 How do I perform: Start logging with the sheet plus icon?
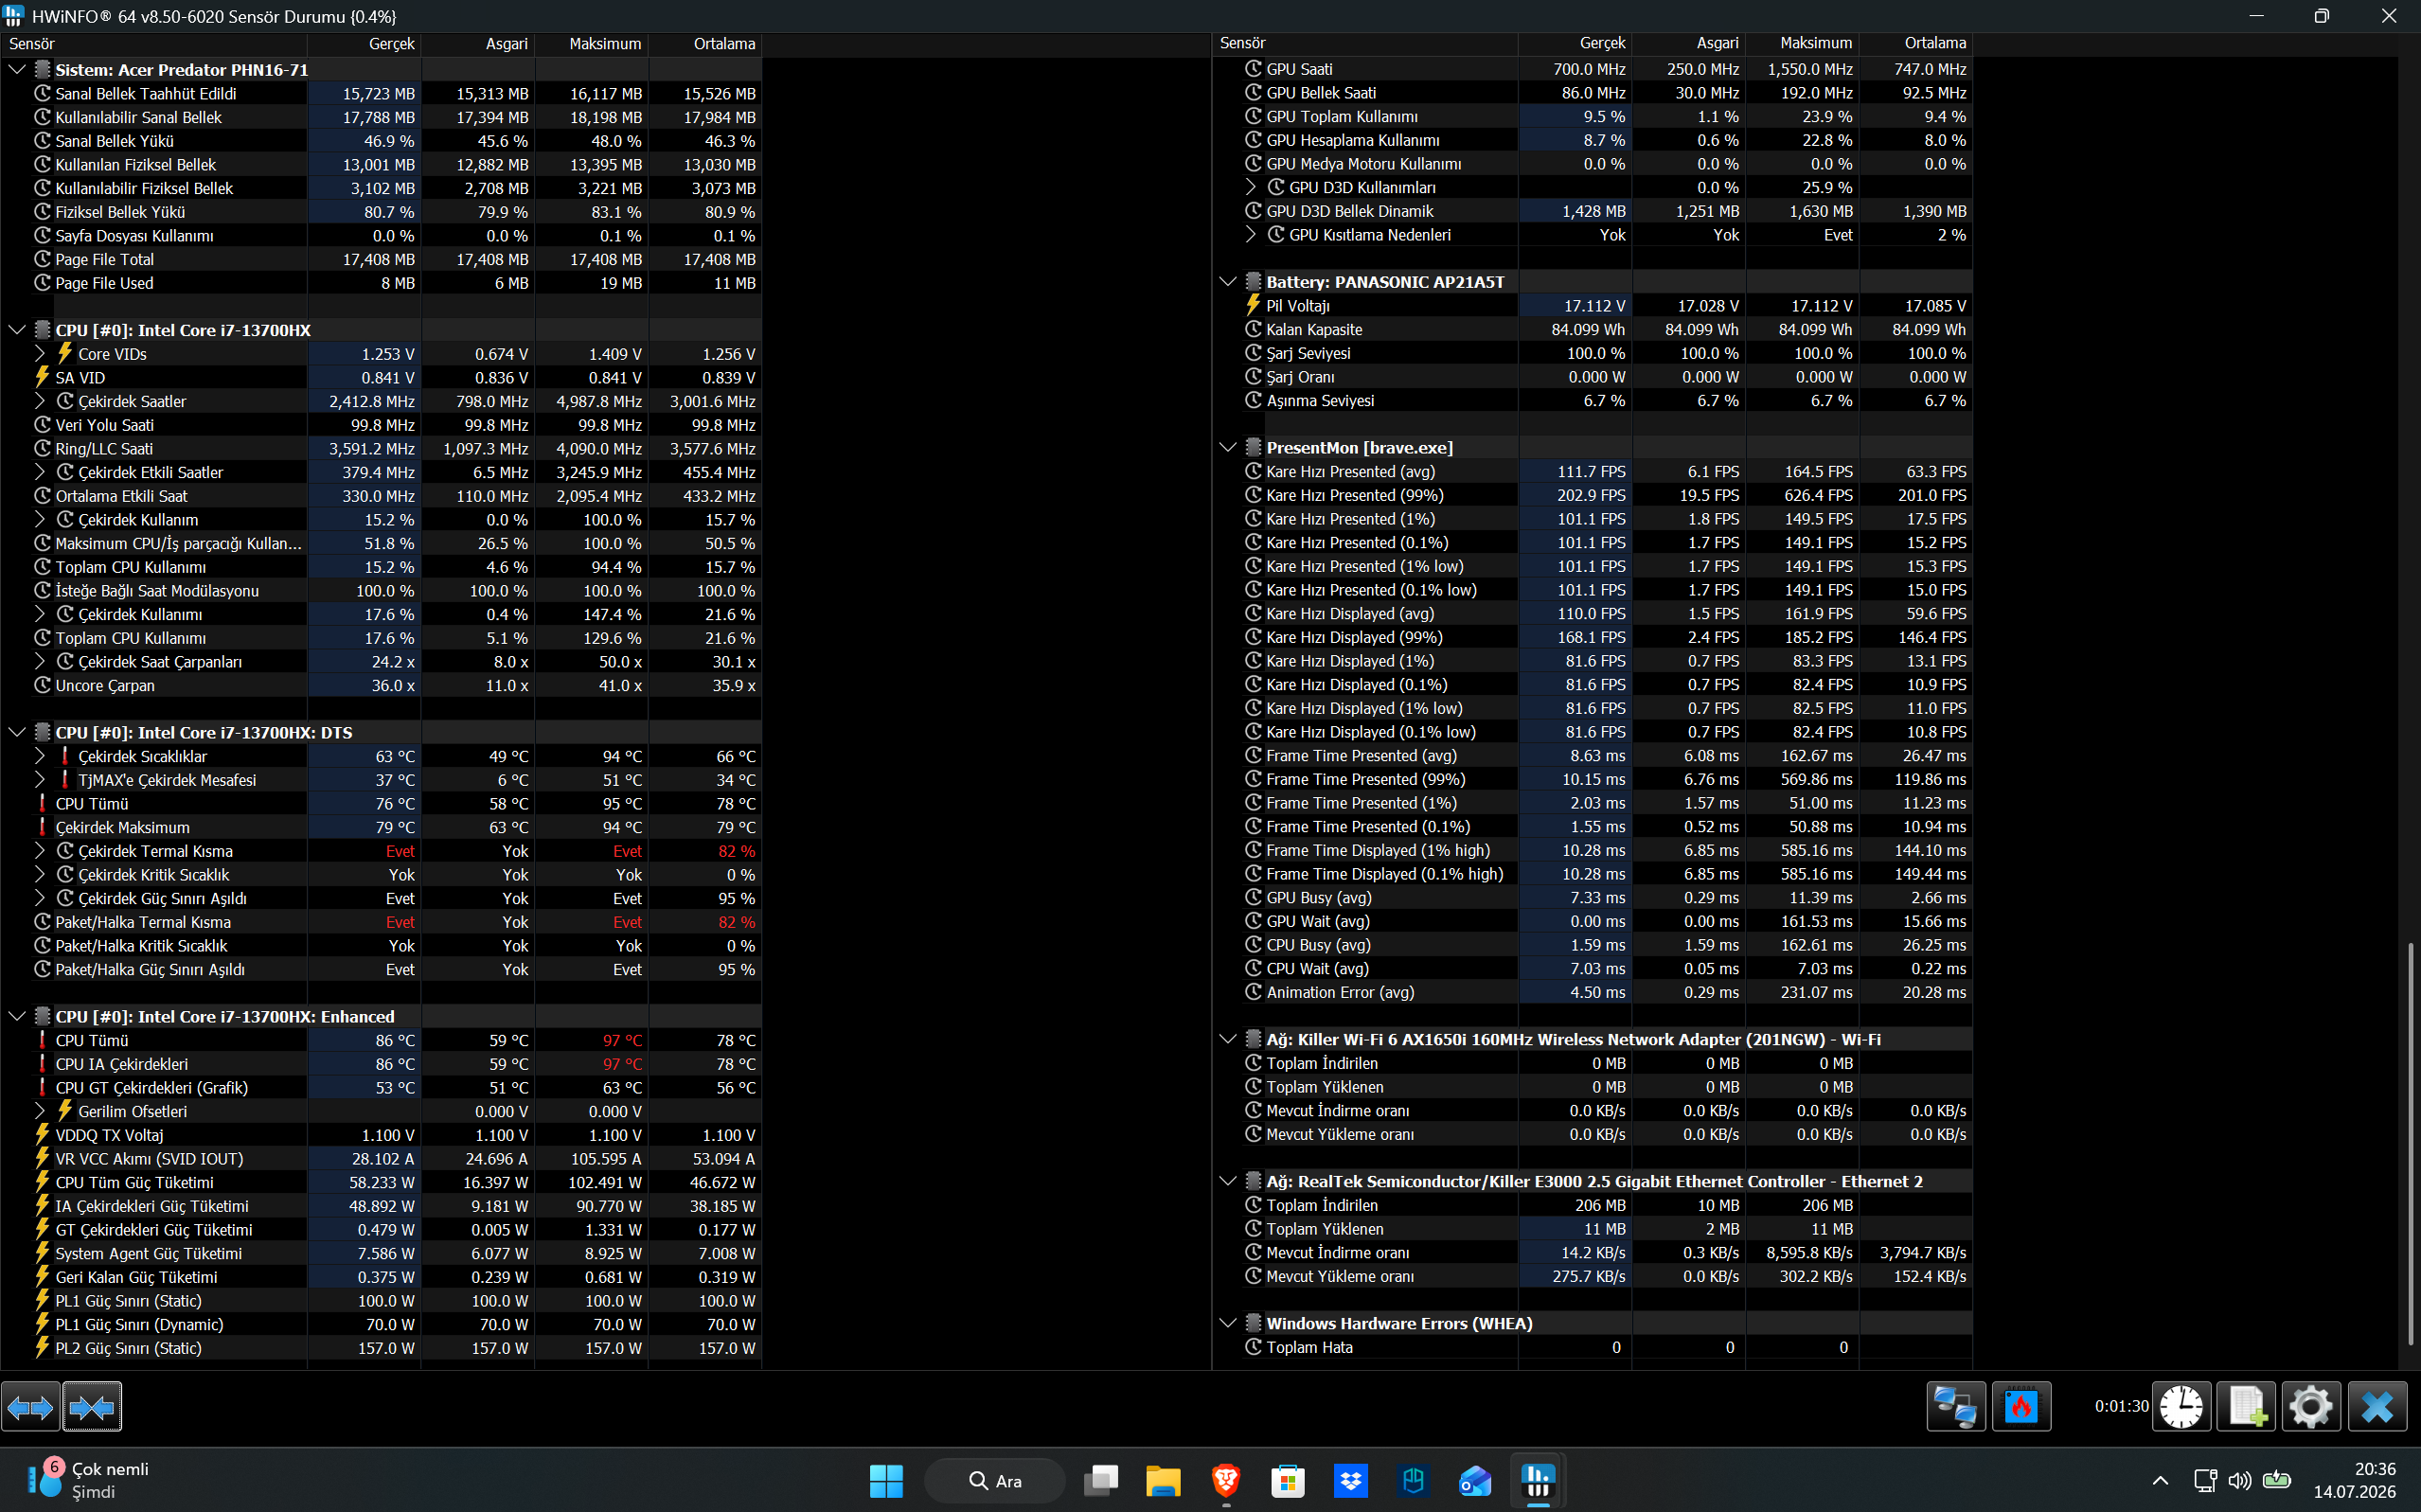pos(2246,1407)
